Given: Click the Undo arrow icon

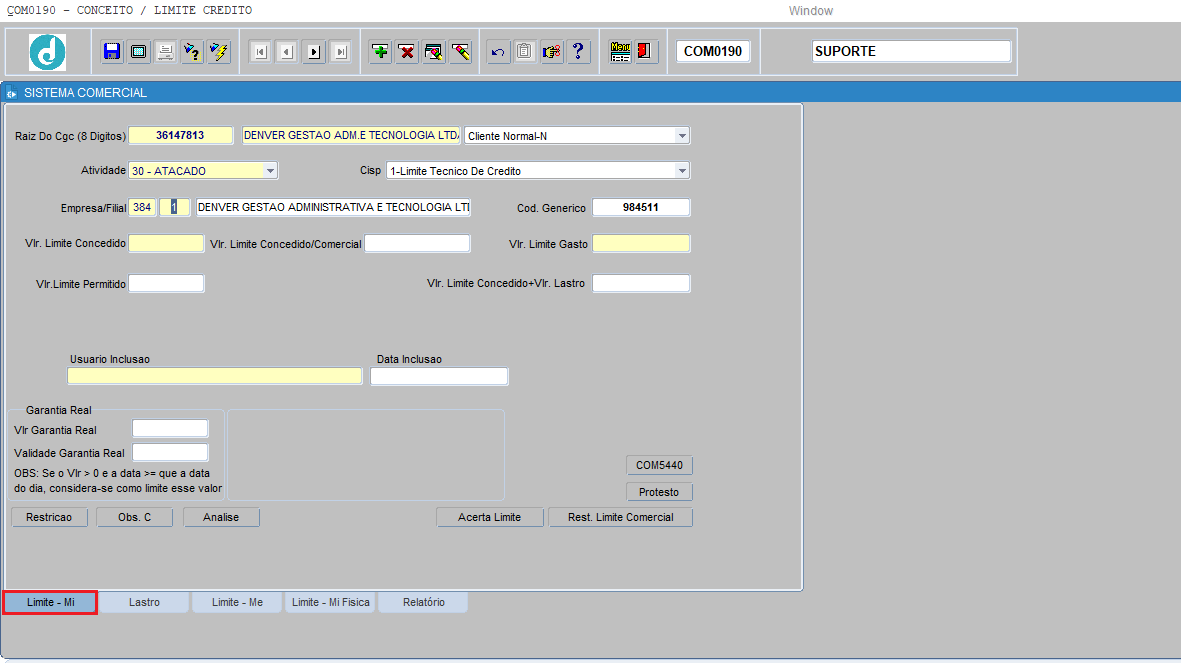Looking at the screenshot, I should (x=498, y=51).
